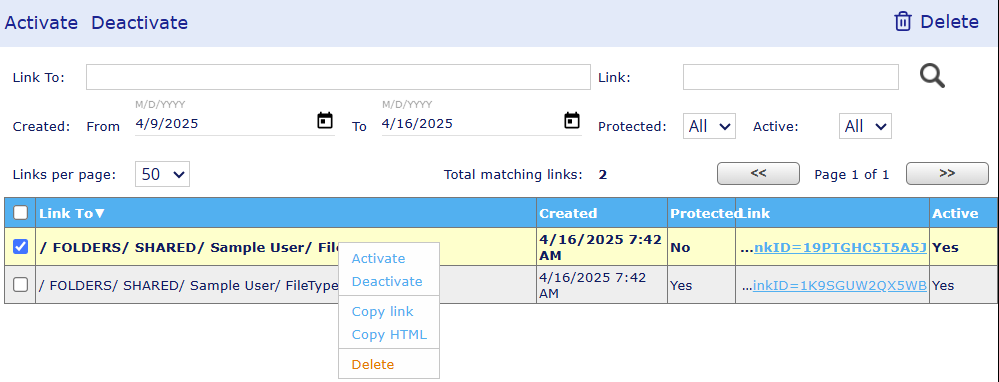Focus the Link To search field
This screenshot has height=382, width=999.
338,77
